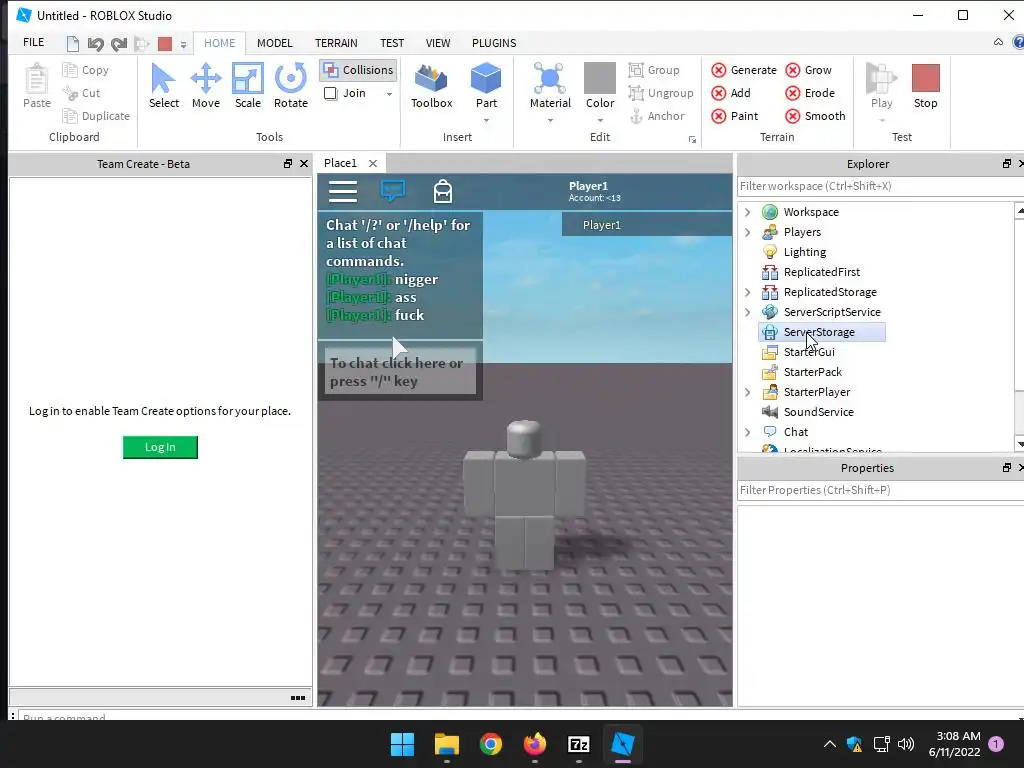1024x768 pixels.
Task: Pick the Rotate tool
Action: click(x=291, y=86)
